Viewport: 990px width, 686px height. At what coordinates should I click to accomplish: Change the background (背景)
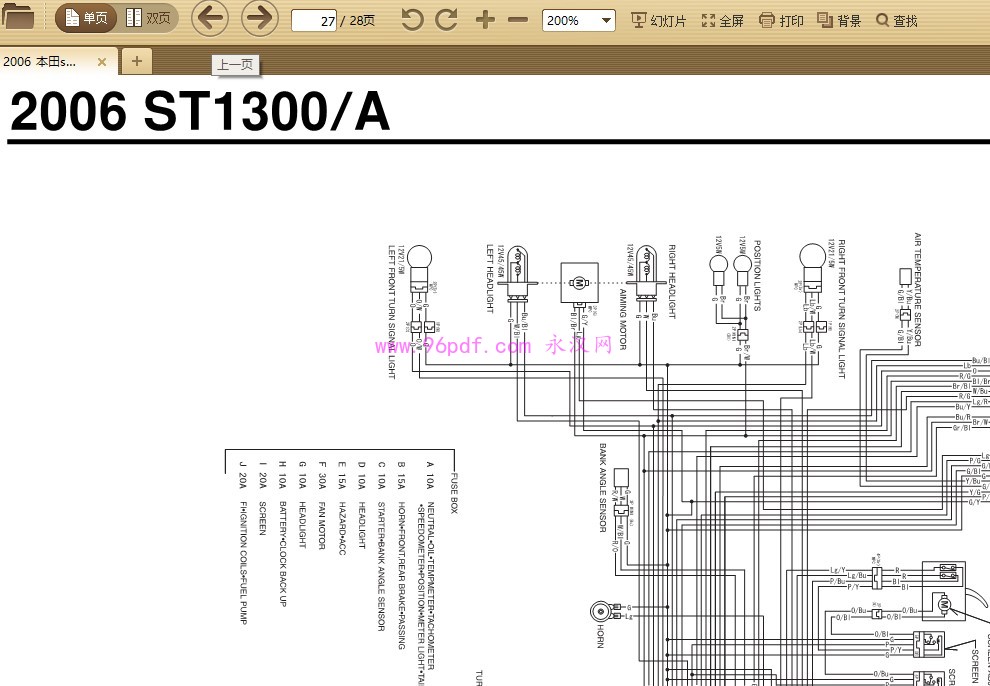pos(839,21)
